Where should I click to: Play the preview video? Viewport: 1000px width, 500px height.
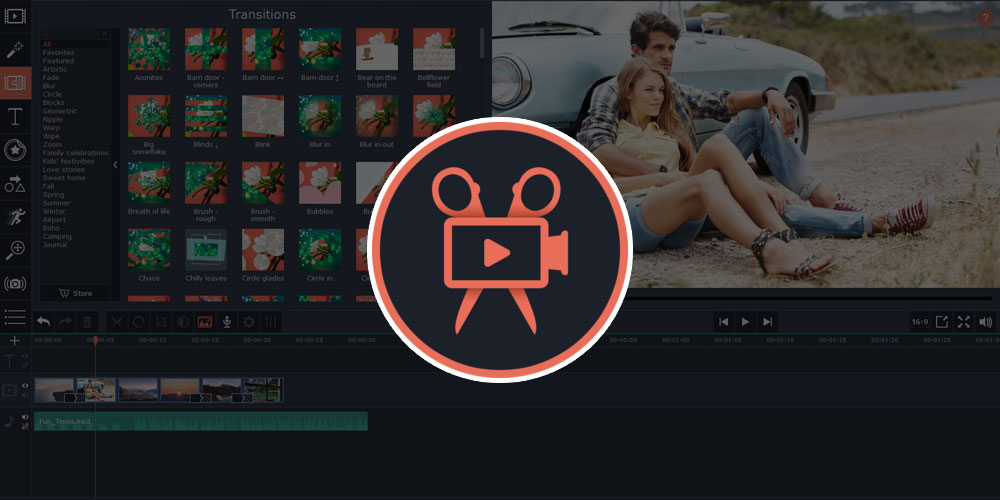pos(745,322)
